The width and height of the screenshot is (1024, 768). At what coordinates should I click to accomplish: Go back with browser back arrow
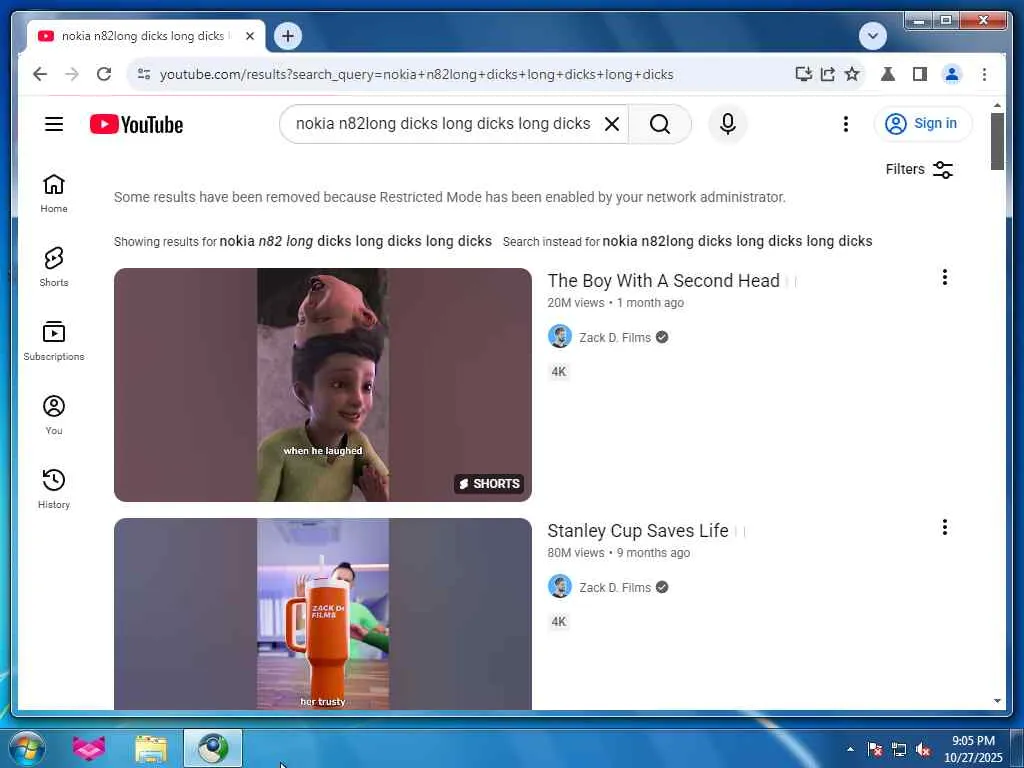40,74
